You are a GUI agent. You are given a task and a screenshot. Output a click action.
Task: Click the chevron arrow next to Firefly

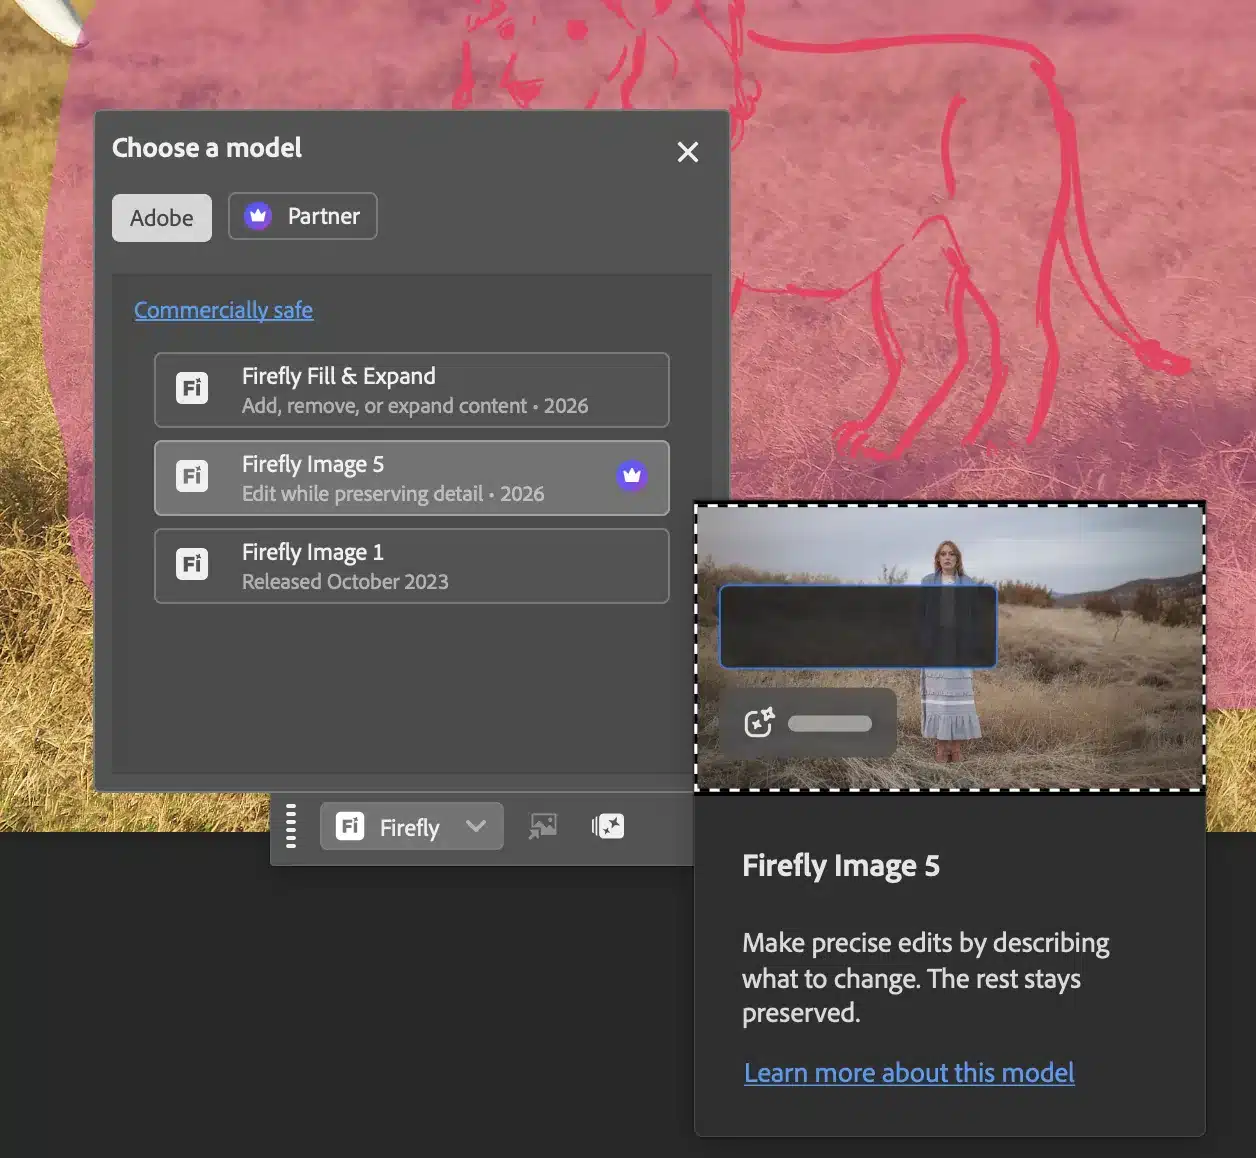476,826
